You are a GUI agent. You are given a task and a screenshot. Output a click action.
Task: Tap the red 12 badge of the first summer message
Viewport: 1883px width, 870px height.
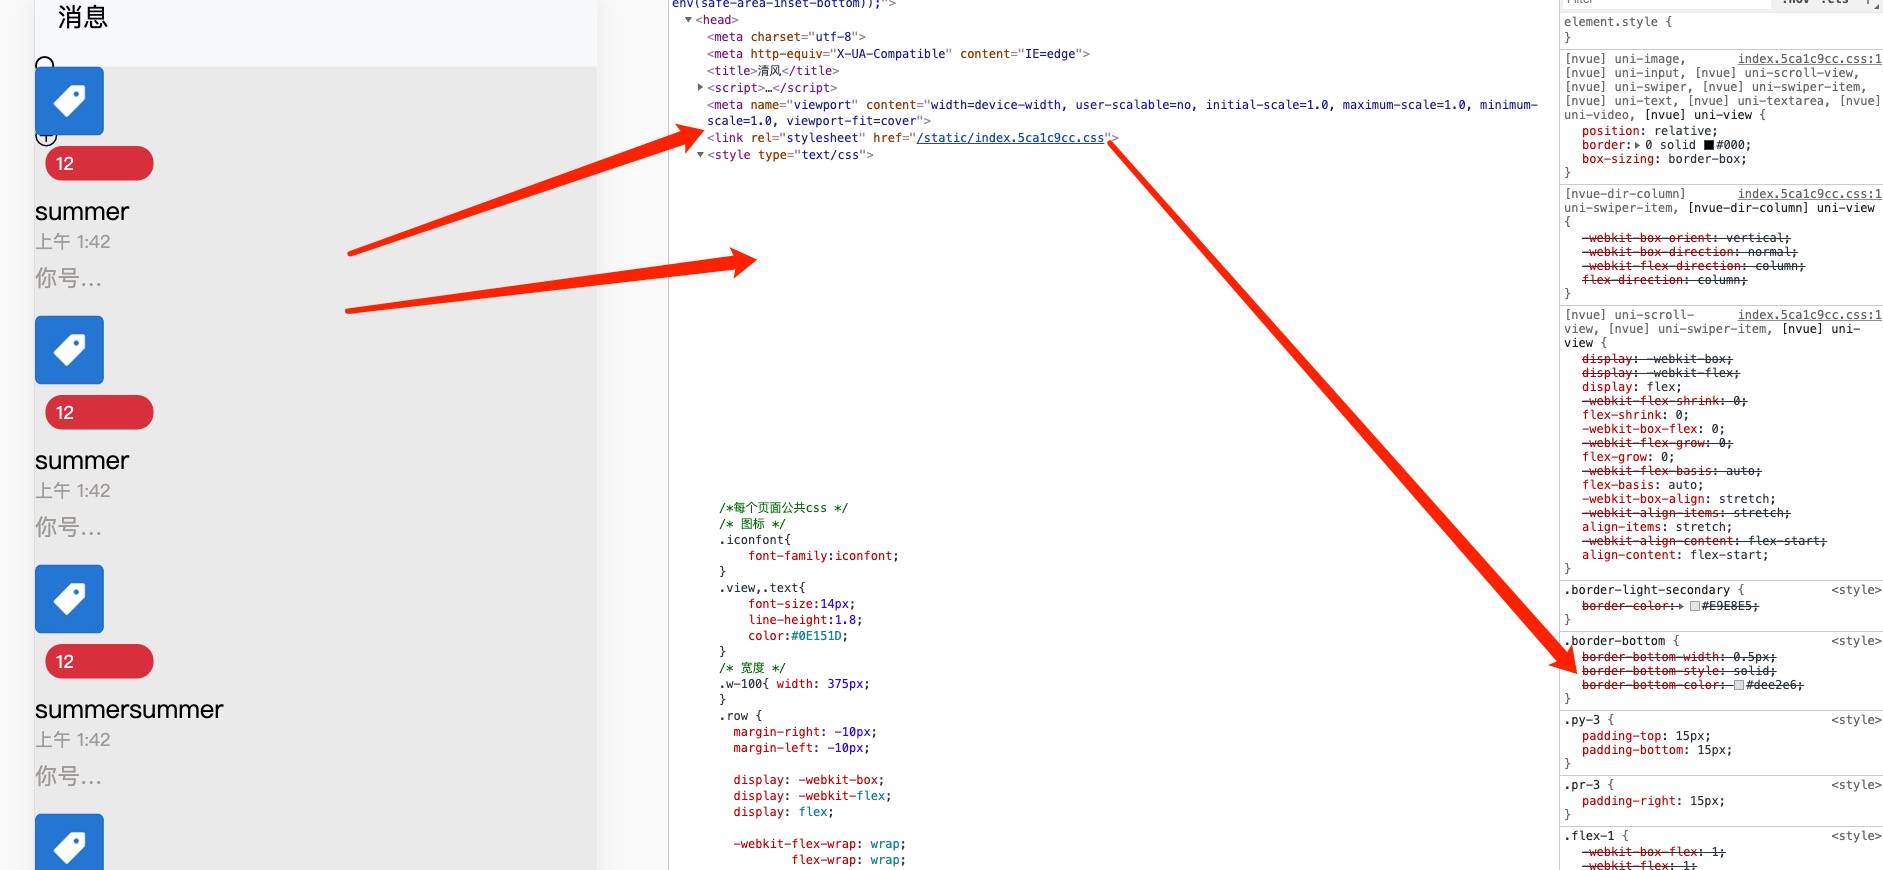pos(99,163)
